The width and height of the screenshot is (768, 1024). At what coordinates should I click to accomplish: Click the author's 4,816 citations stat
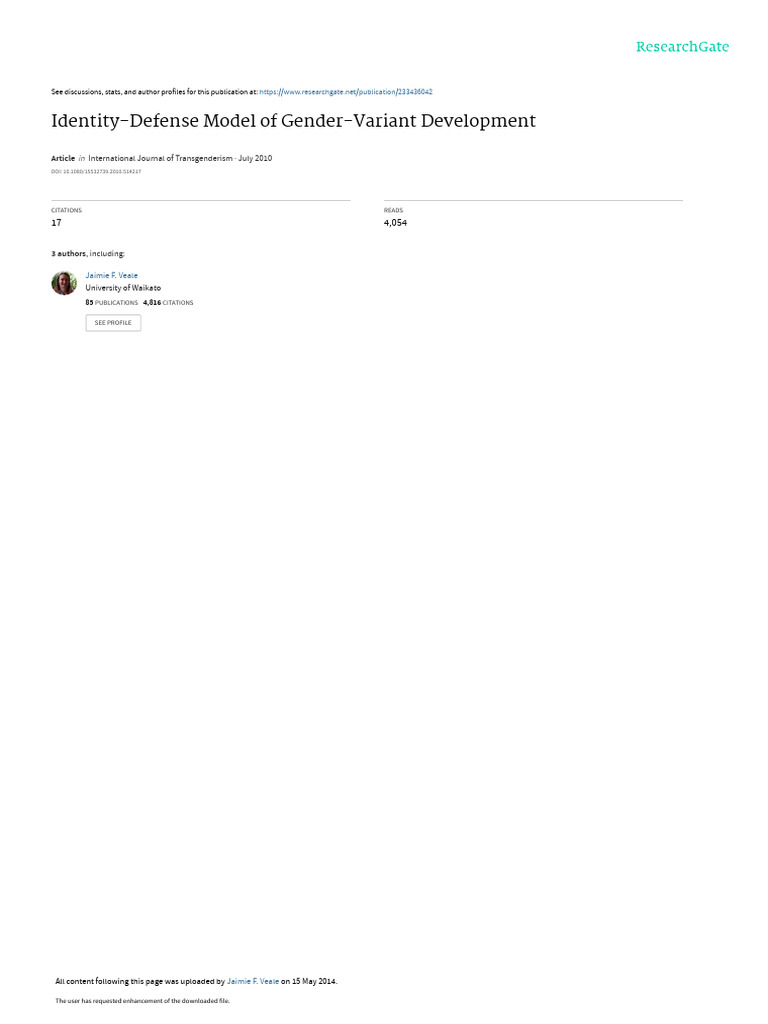[x=168, y=303]
